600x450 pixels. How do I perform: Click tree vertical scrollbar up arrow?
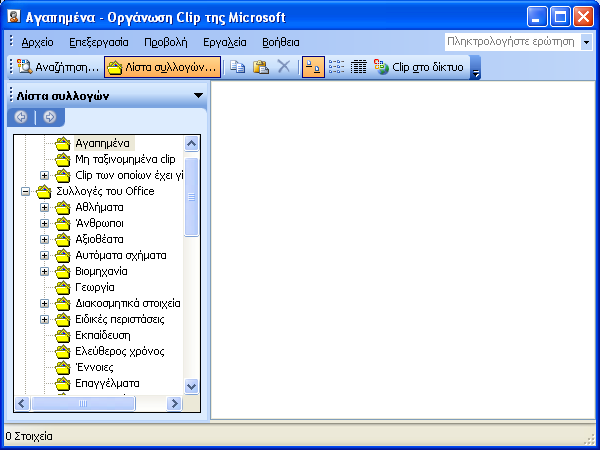pyautogui.click(x=191, y=143)
